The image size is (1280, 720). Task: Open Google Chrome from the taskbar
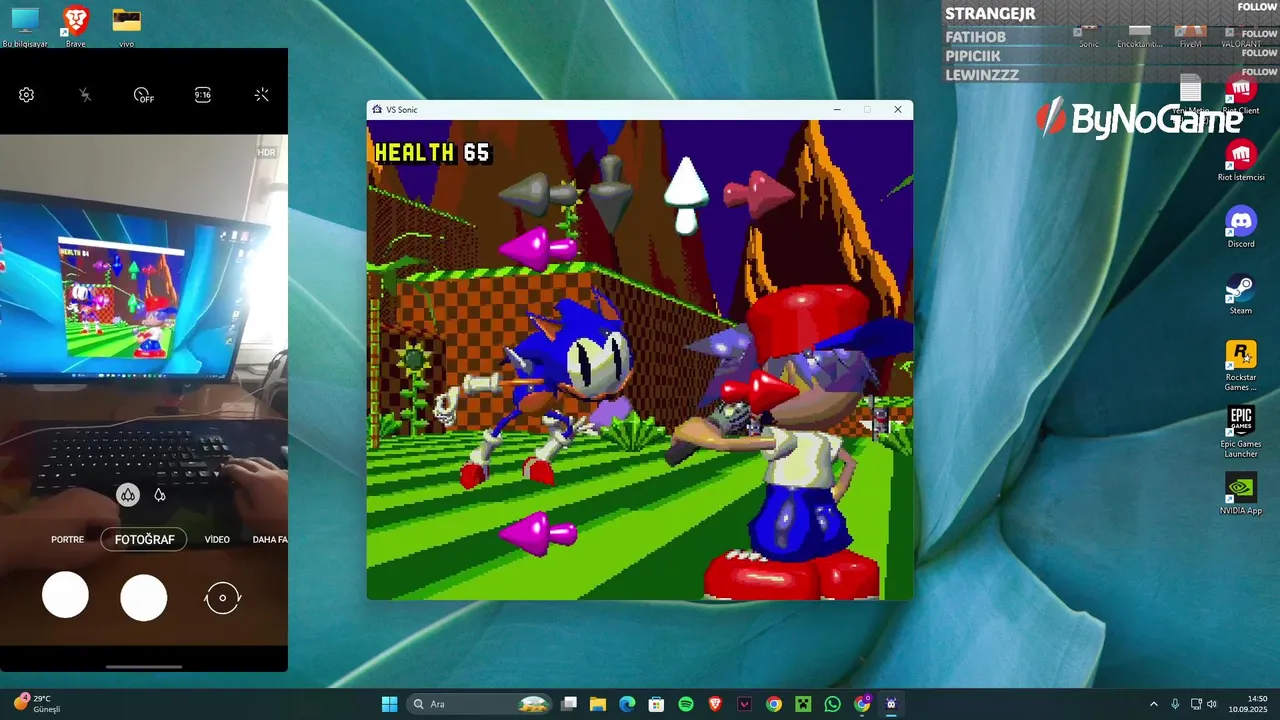774,704
